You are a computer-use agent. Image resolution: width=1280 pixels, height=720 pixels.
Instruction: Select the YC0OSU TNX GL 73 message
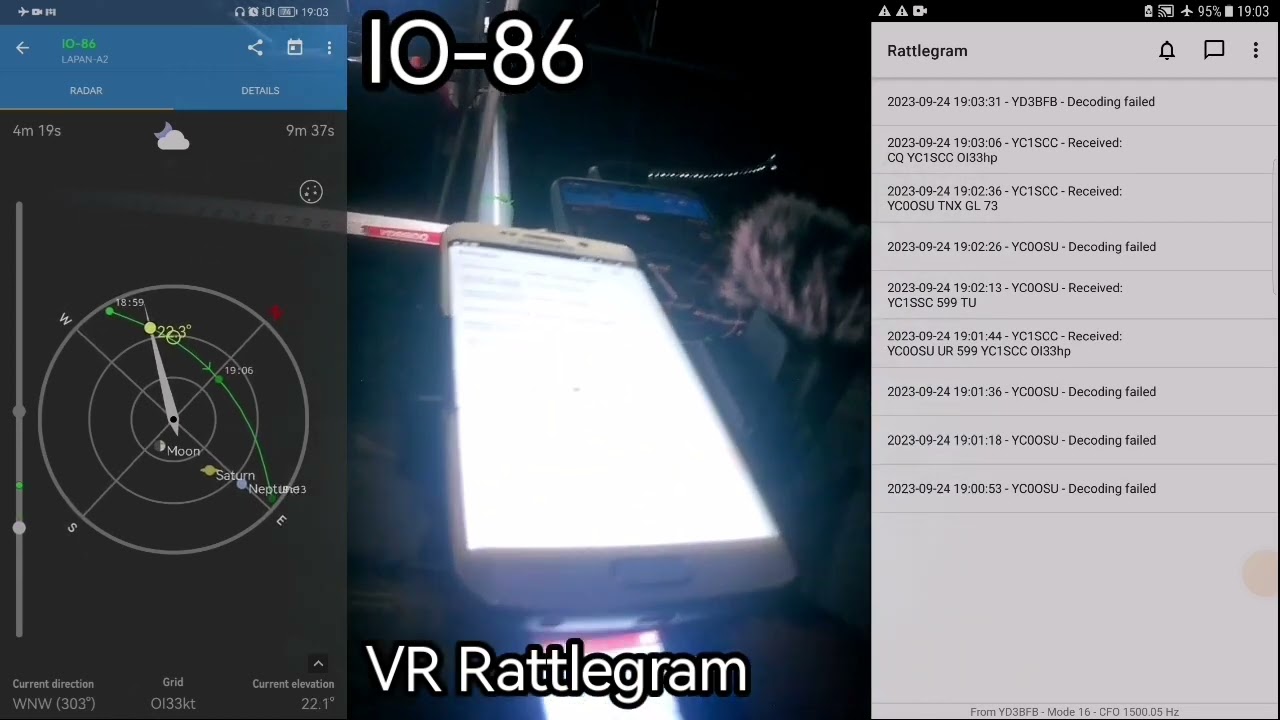click(1075, 198)
